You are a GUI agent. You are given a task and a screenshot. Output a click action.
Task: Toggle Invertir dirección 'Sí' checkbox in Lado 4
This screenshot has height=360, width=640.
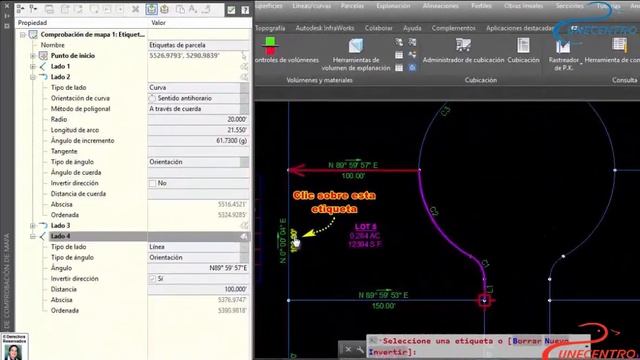tap(152, 279)
